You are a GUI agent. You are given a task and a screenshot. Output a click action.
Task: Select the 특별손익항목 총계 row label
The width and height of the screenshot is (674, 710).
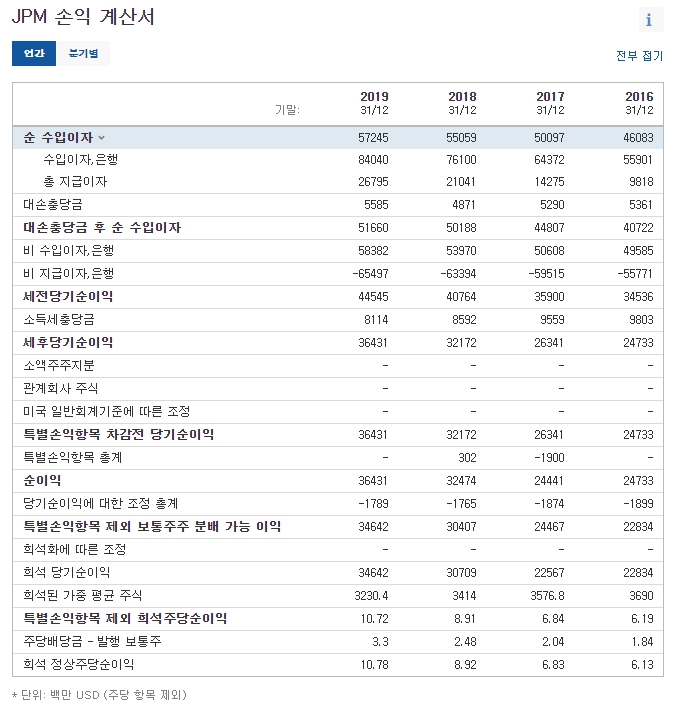72,457
